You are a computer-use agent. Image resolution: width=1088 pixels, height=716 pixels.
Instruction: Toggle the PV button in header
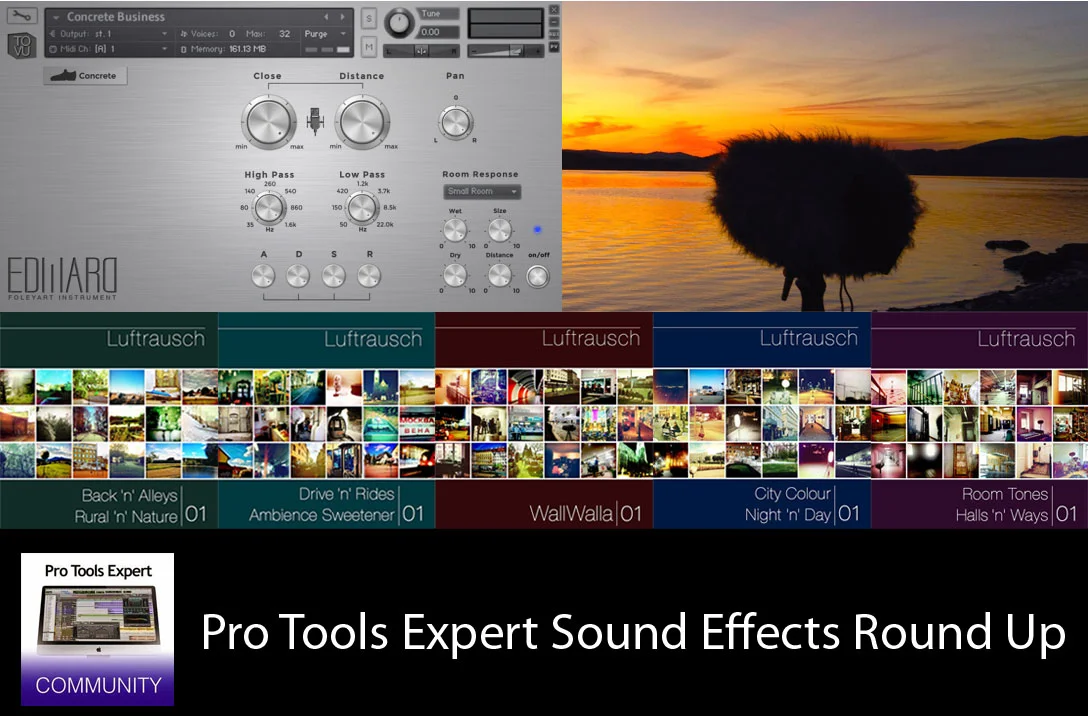pos(554,46)
